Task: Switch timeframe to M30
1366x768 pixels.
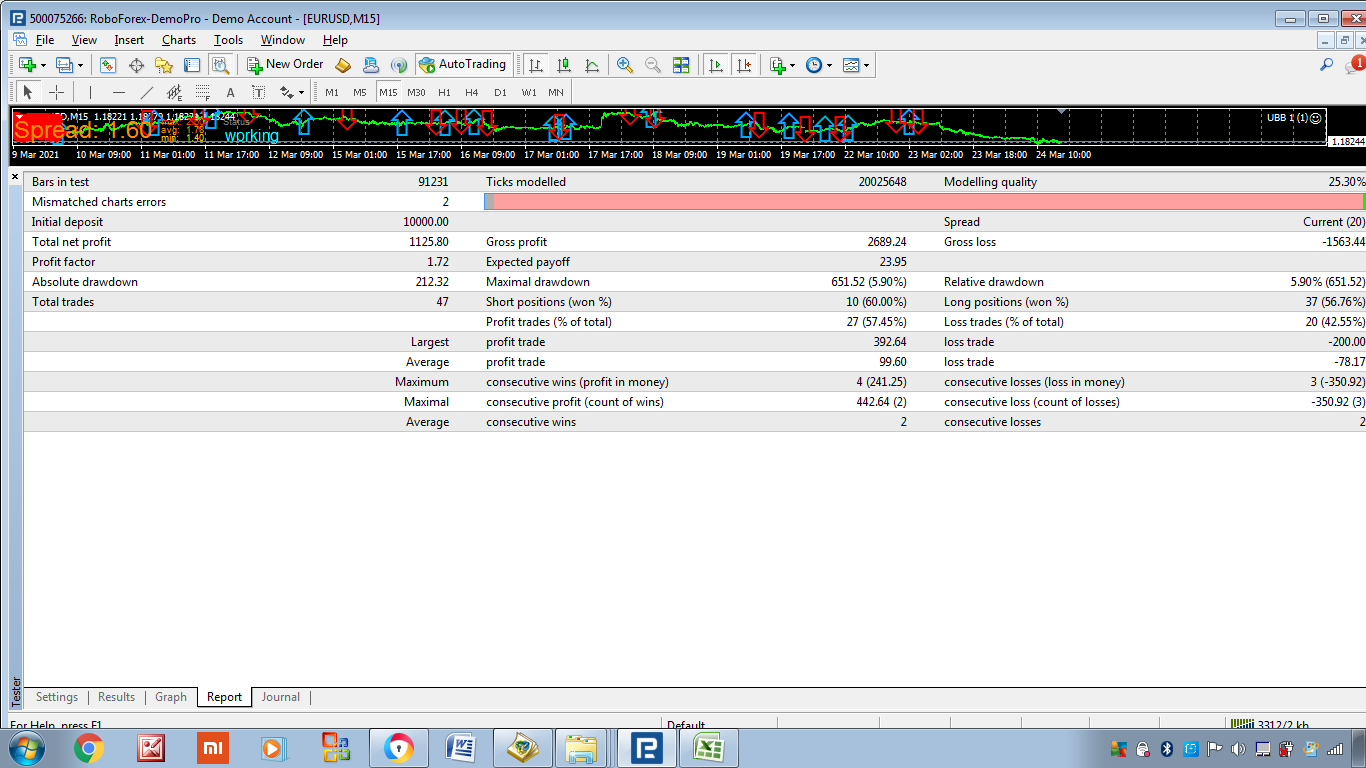Action: [x=416, y=93]
